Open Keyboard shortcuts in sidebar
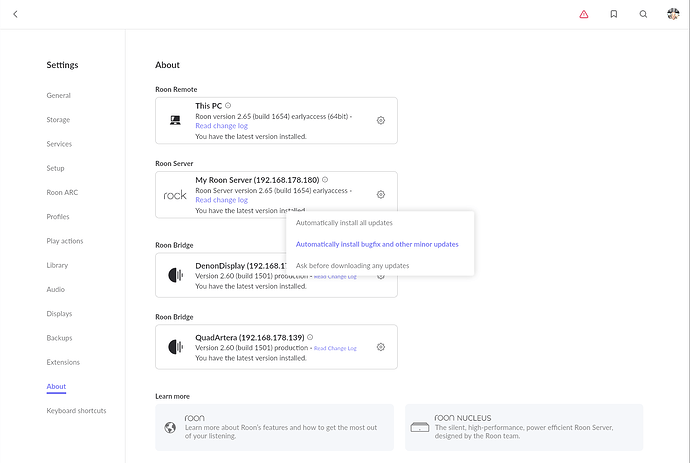Screen dimensions: 690x463 coord(76,411)
